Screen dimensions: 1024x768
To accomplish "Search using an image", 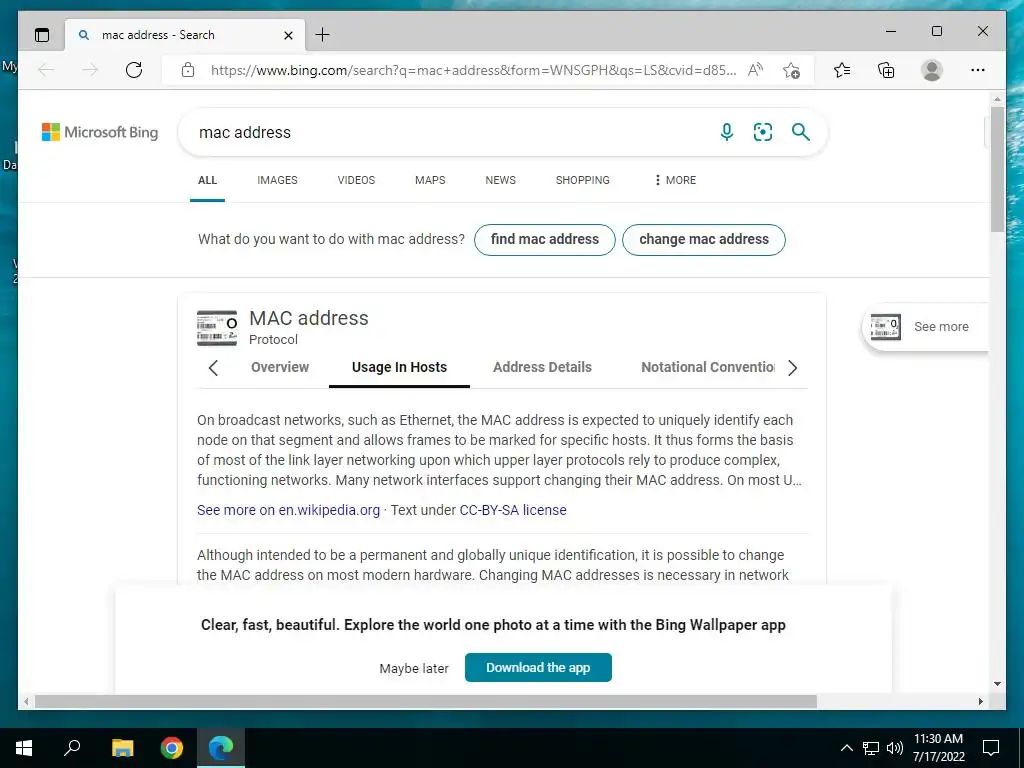I will [763, 132].
